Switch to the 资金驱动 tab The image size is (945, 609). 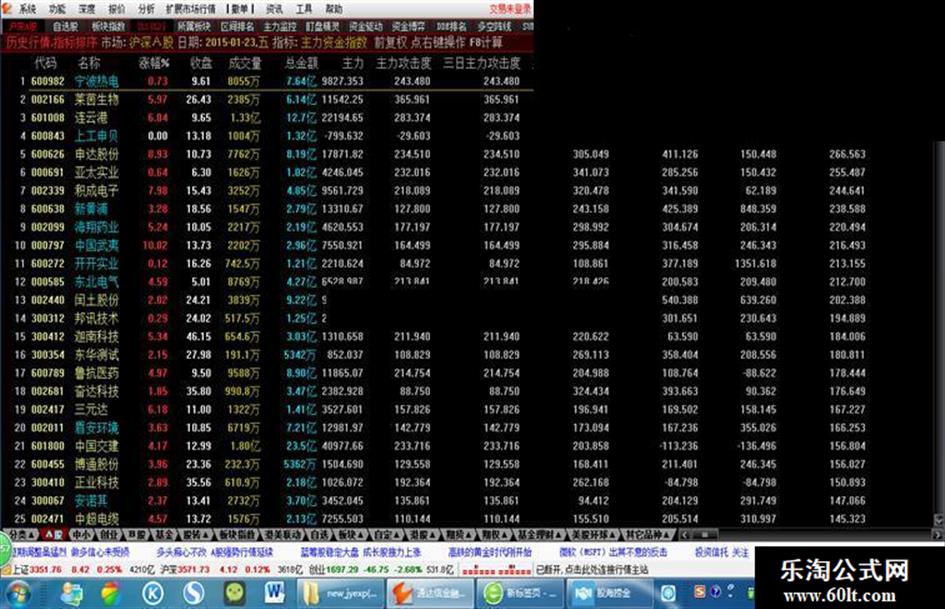(366, 27)
